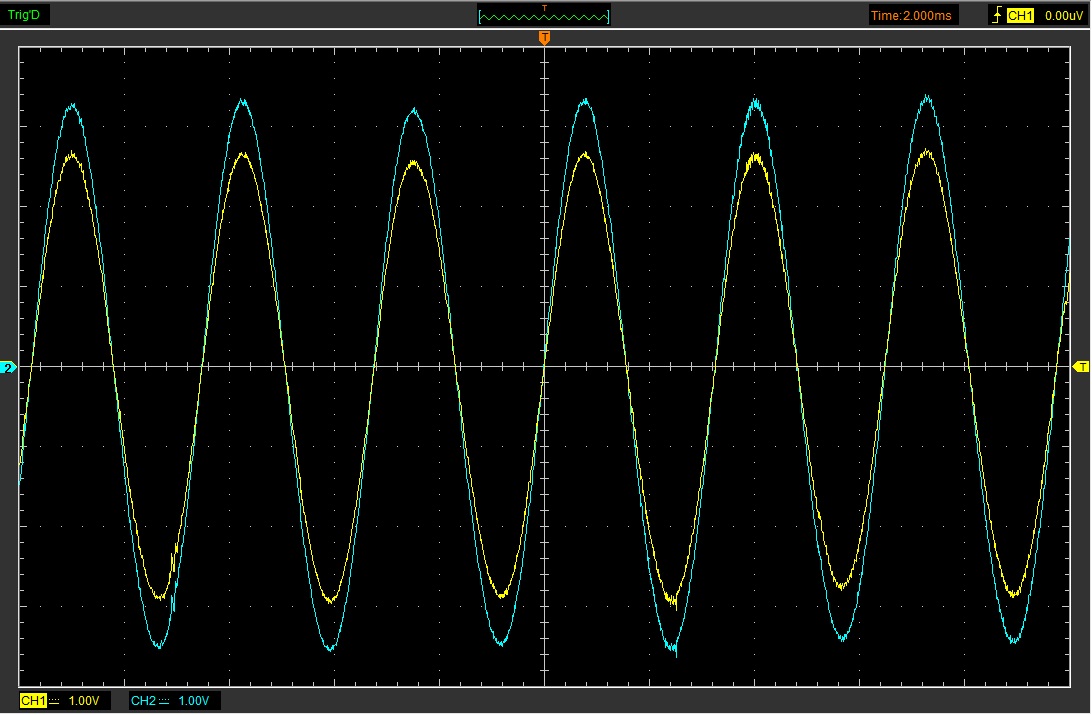Click the leftmost trough of cyan CH2 trace
The image size is (1092, 715).
pyautogui.click(x=159, y=646)
